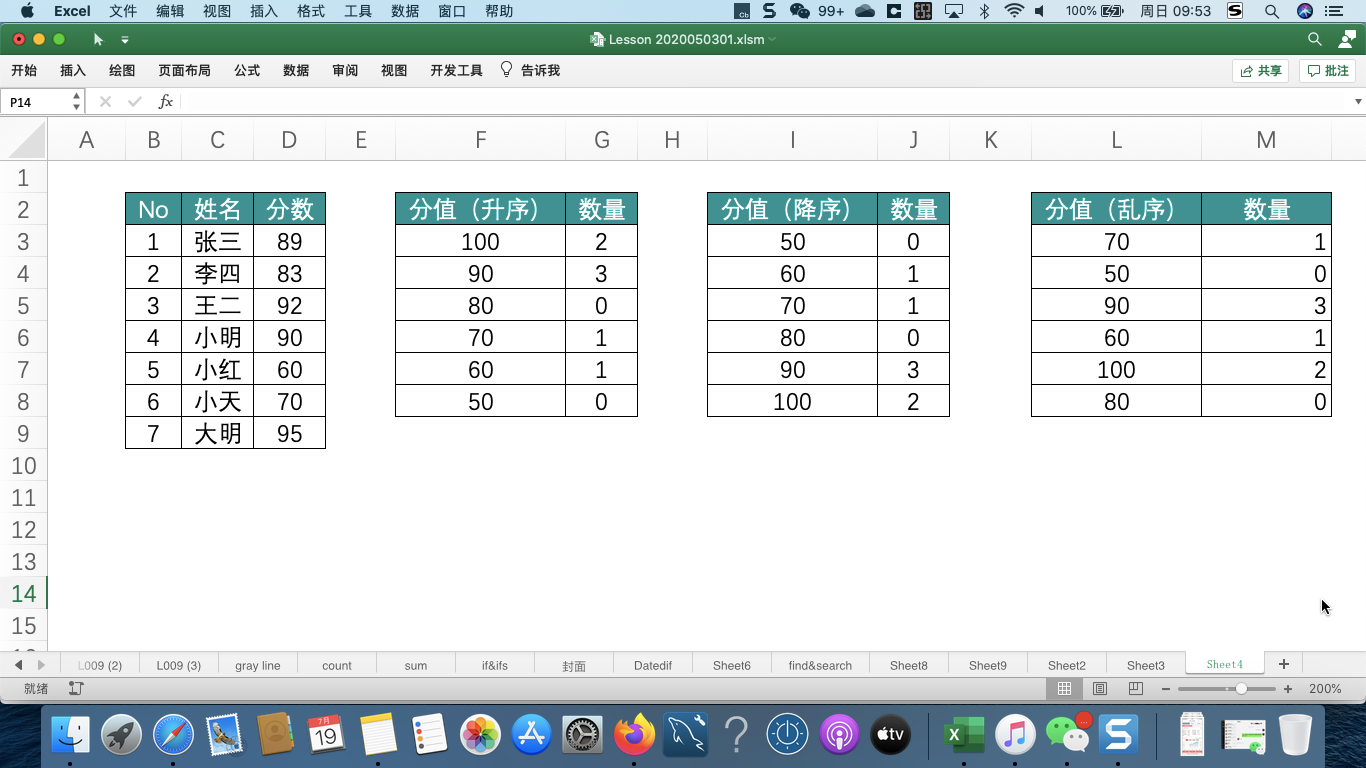Add a new sheet with plus icon

click(1284, 664)
